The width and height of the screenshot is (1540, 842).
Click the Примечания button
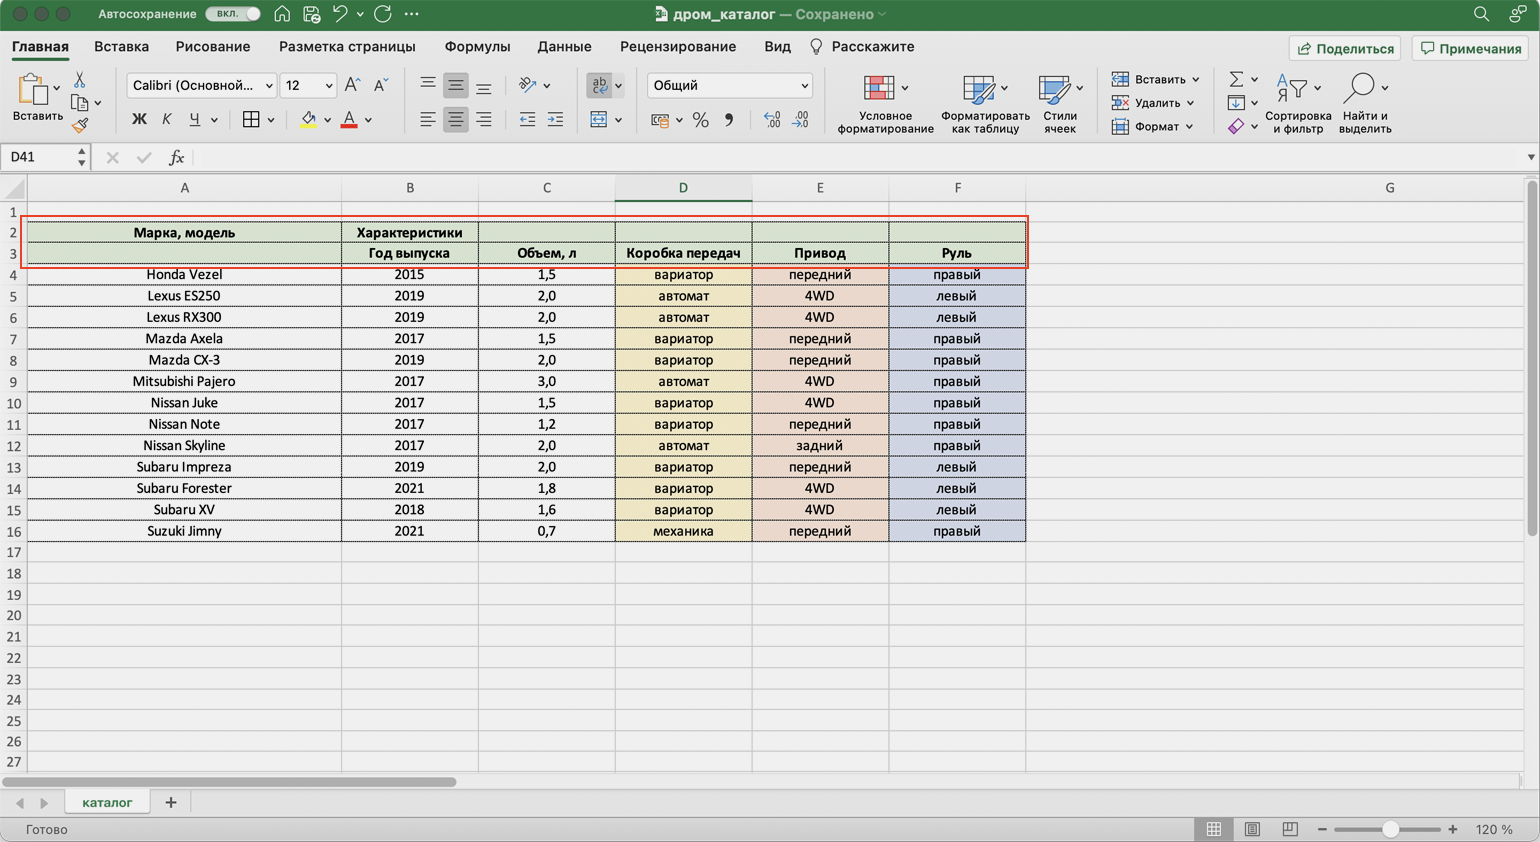tap(1470, 48)
